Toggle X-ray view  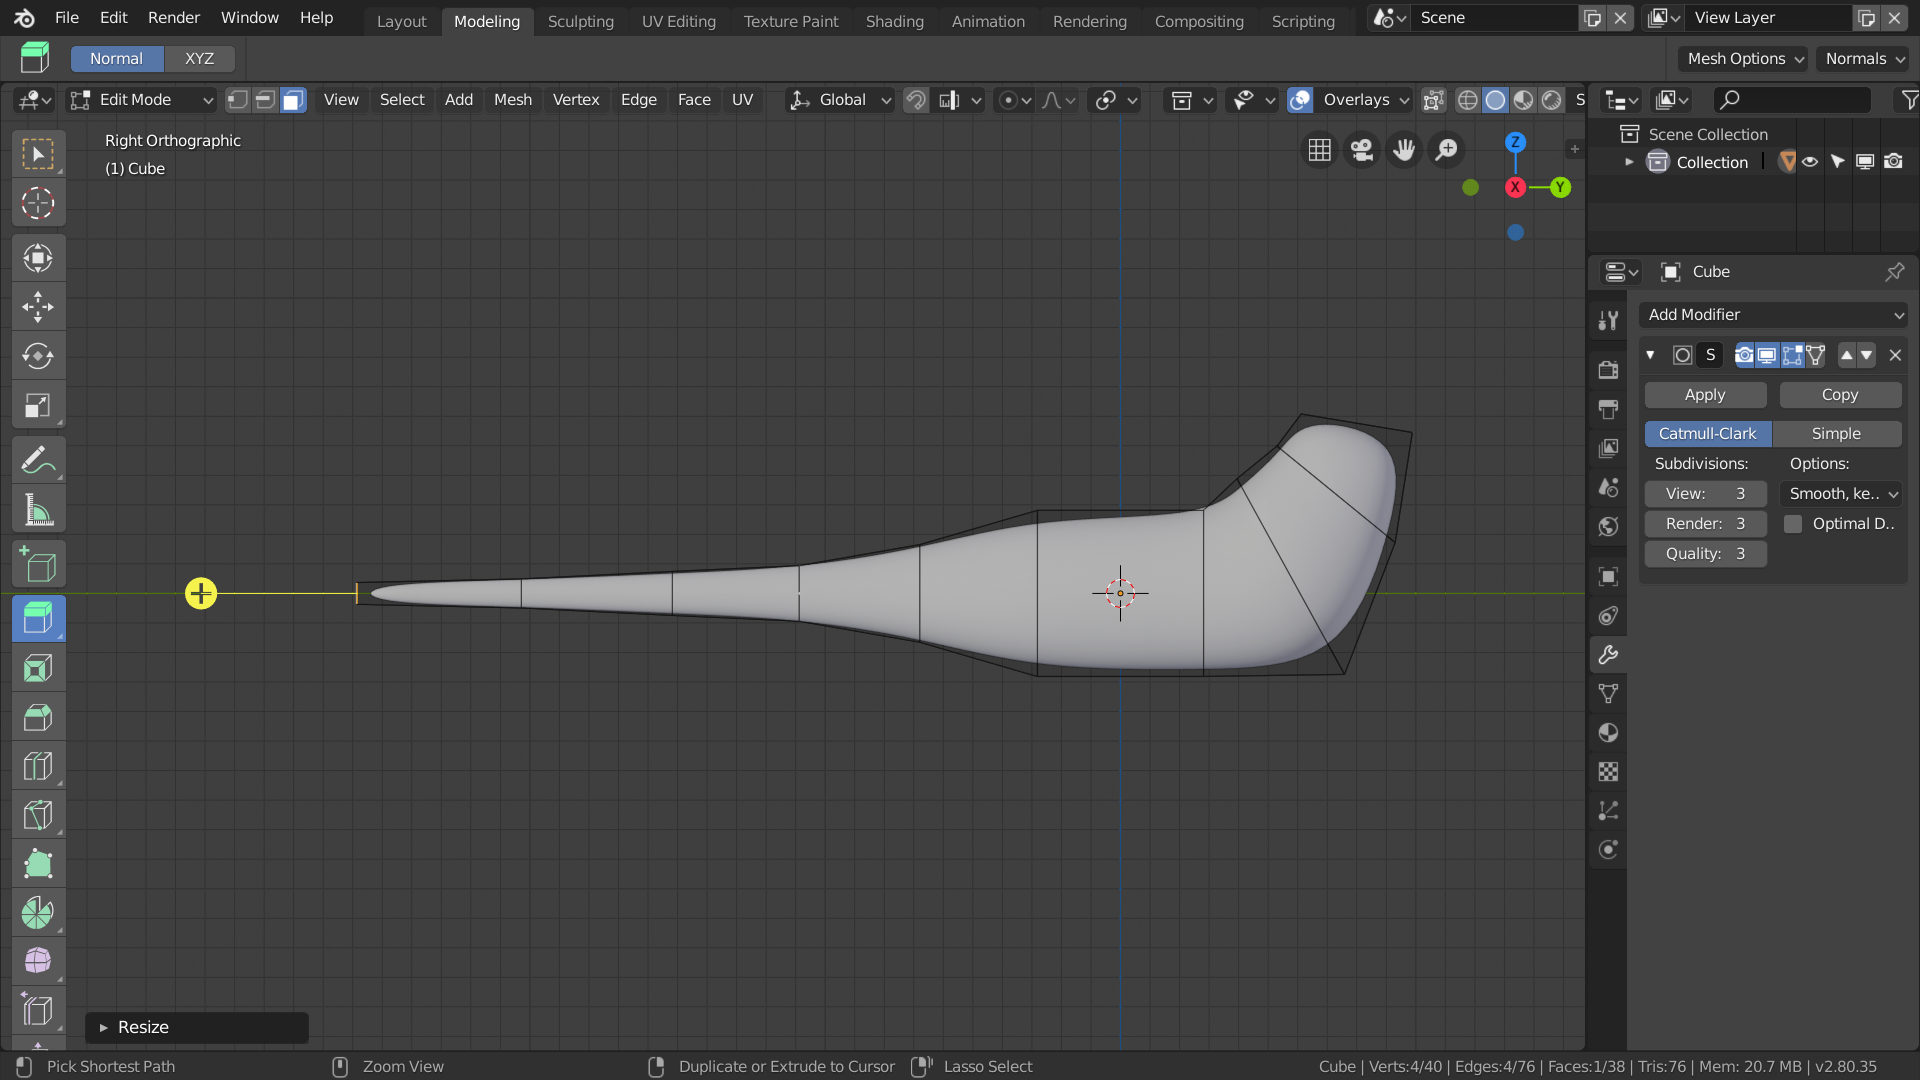pos(1433,100)
